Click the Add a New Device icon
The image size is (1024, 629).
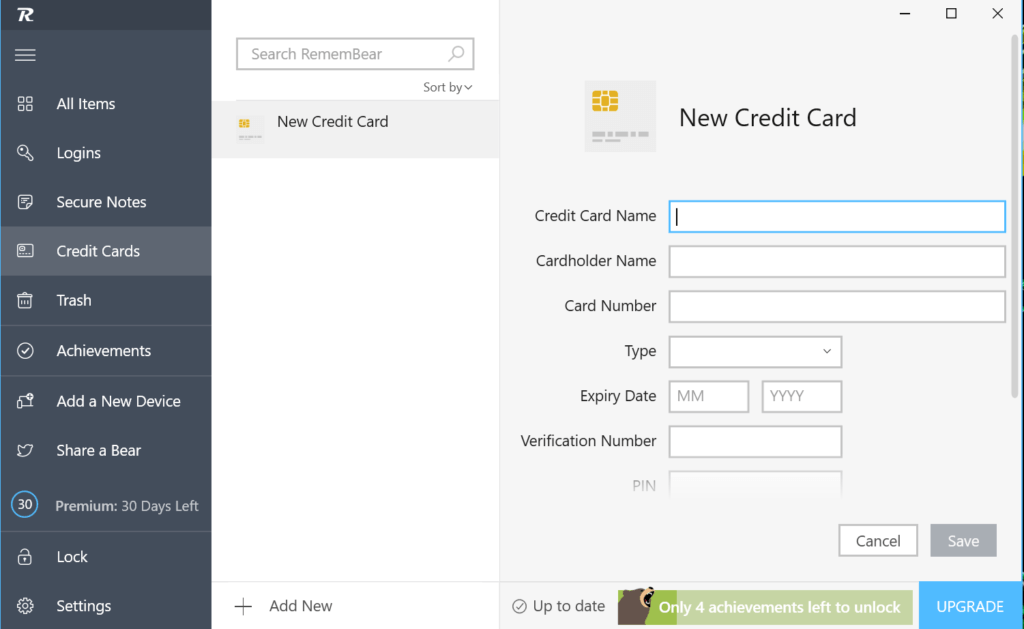(25, 401)
